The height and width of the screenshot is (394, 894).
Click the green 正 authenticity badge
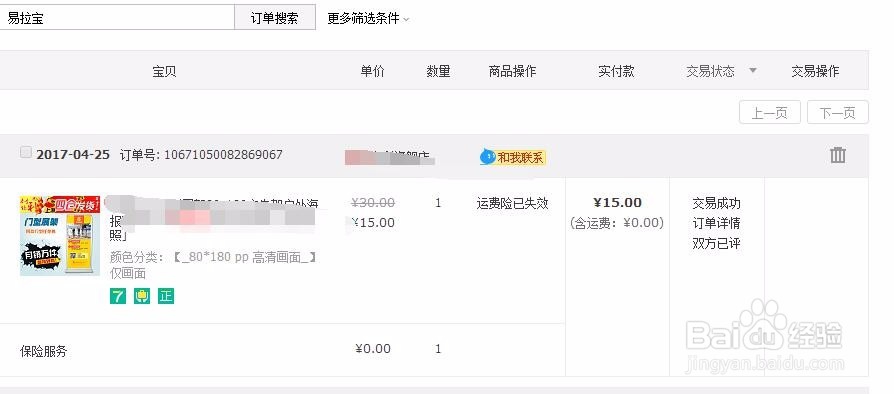(166, 296)
